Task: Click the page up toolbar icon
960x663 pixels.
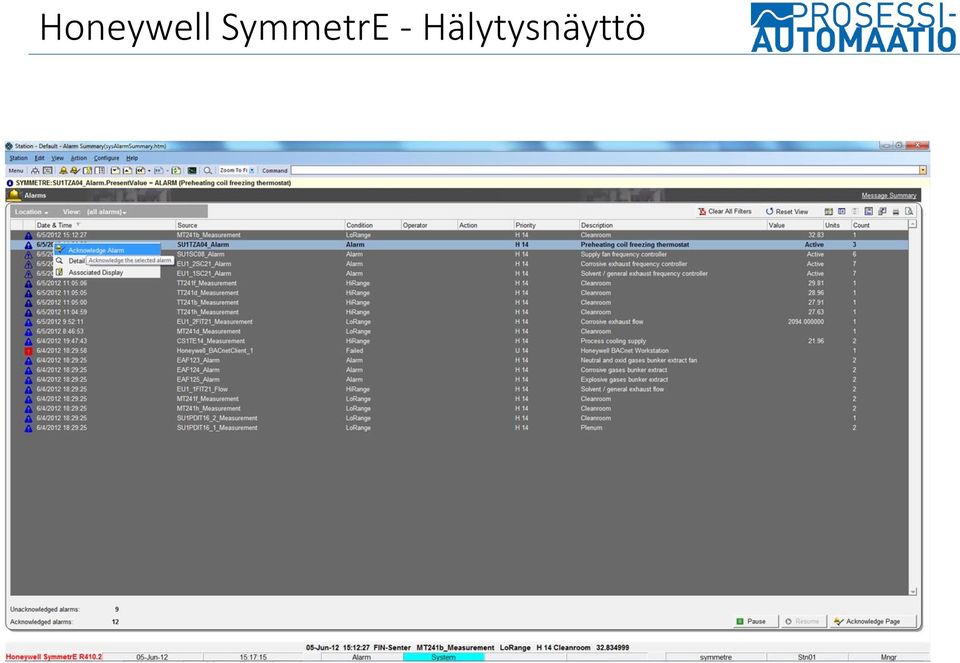Action: [x=127, y=170]
